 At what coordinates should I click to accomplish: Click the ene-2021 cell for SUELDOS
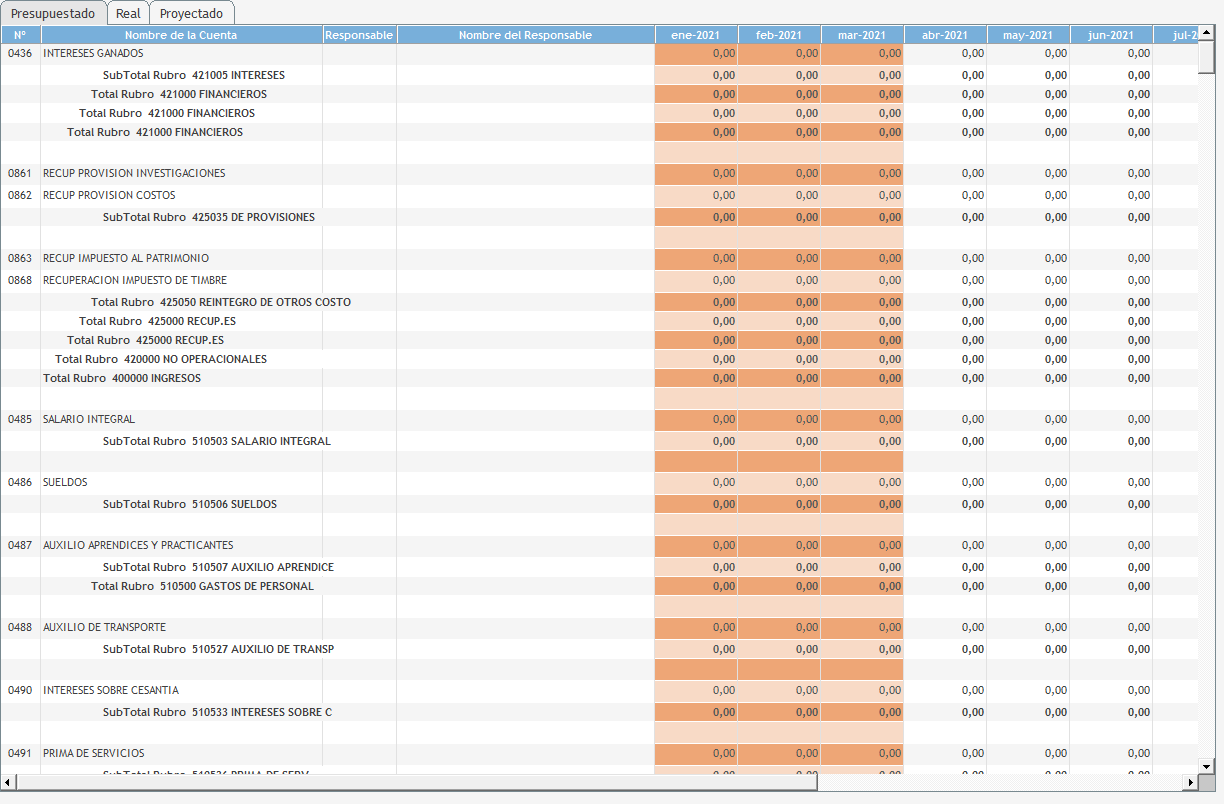click(696, 482)
